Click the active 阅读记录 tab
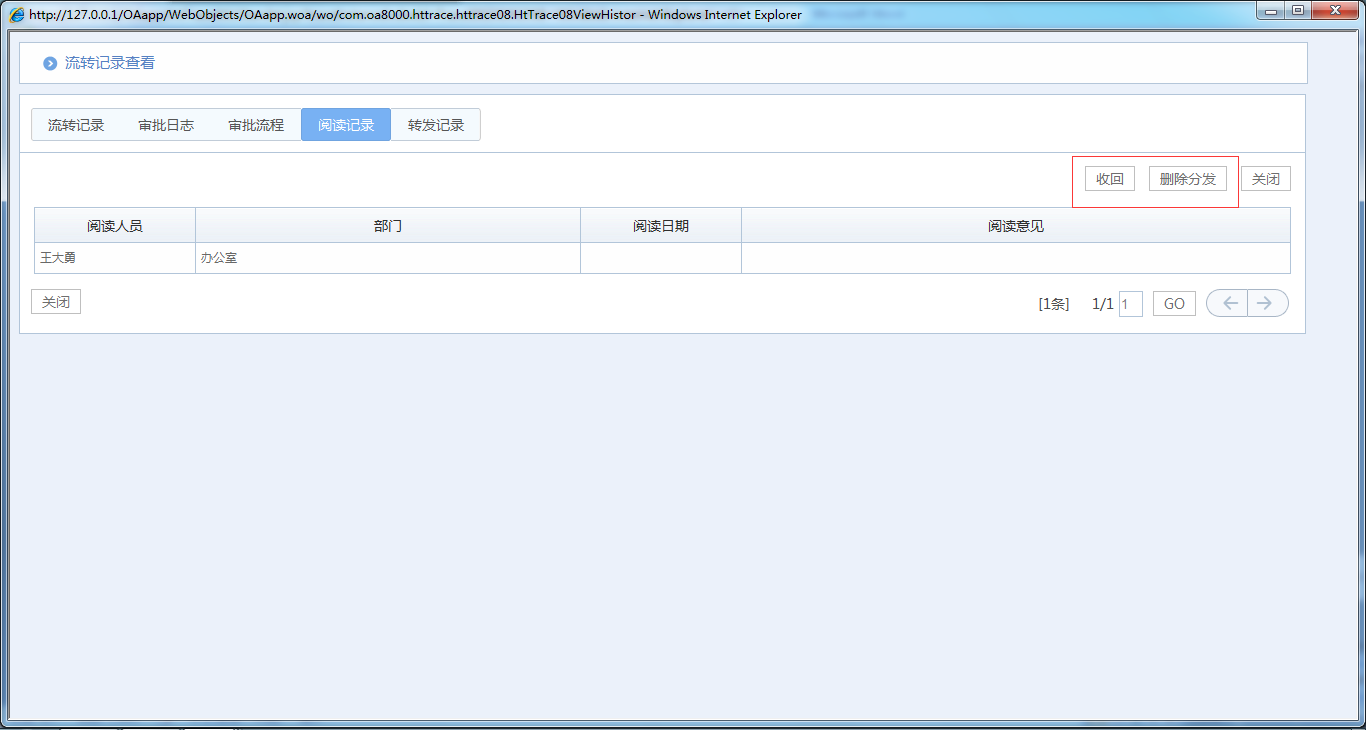1366x730 pixels. tap(346, 125)
